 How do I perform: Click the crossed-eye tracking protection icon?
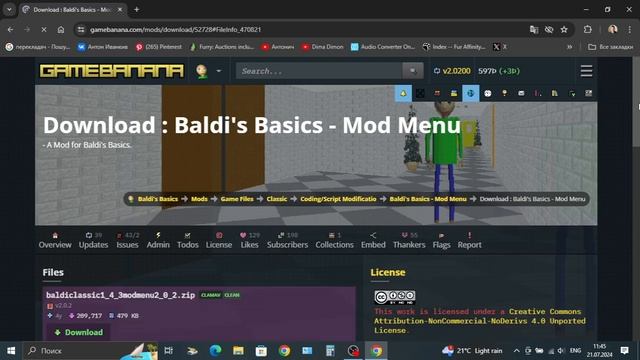(549, 29)
